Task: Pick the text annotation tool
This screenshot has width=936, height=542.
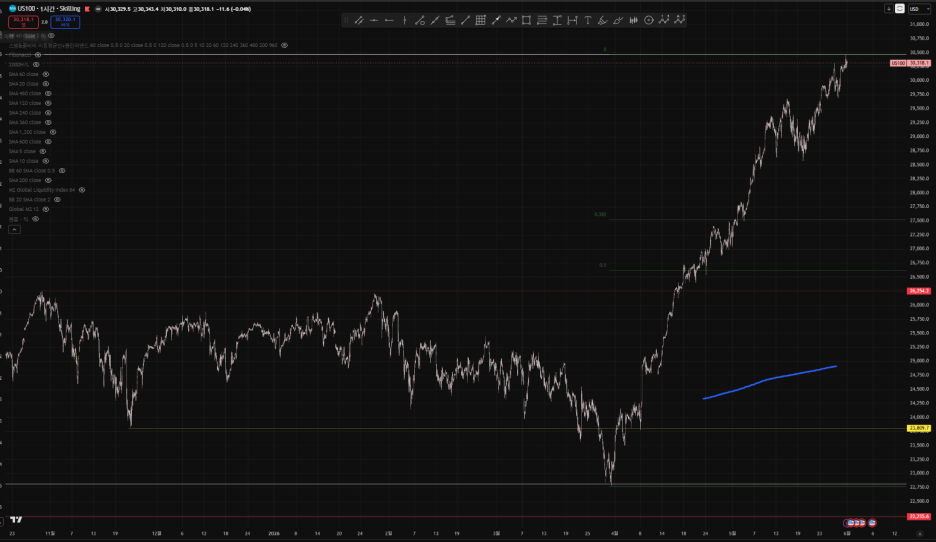Action: [588, 20]
